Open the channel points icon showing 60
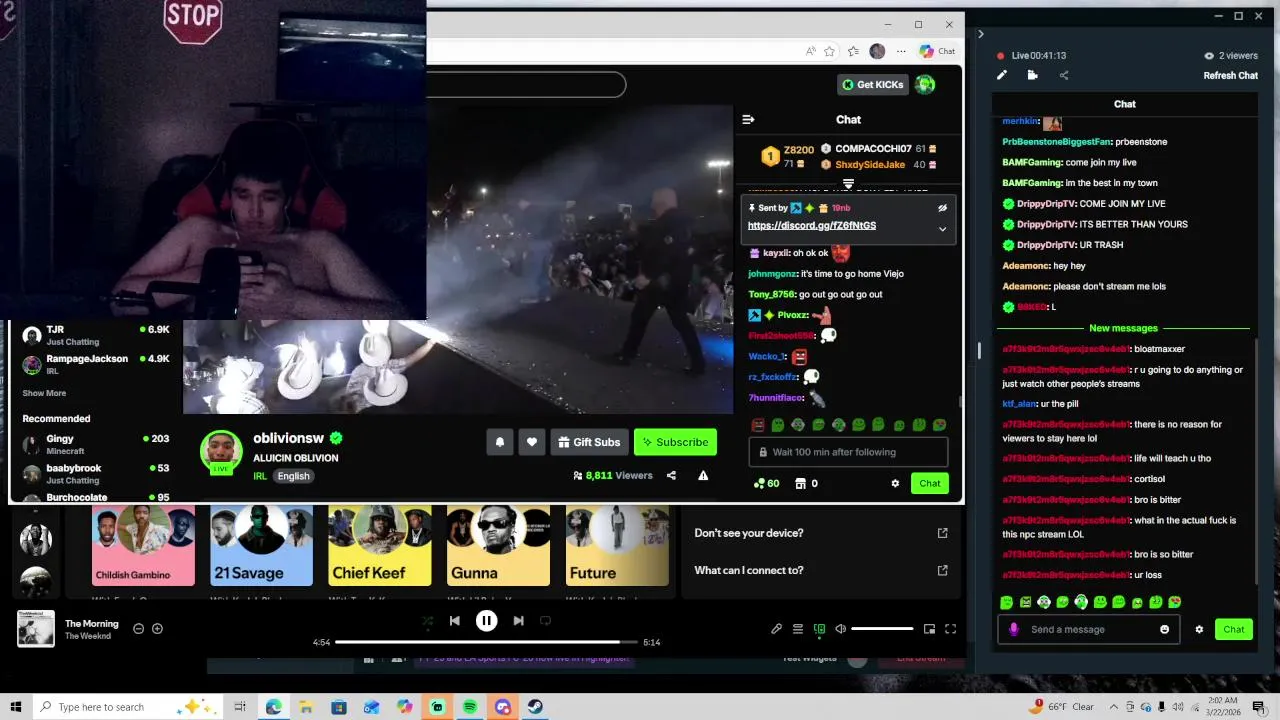 (x=766, y=483)
